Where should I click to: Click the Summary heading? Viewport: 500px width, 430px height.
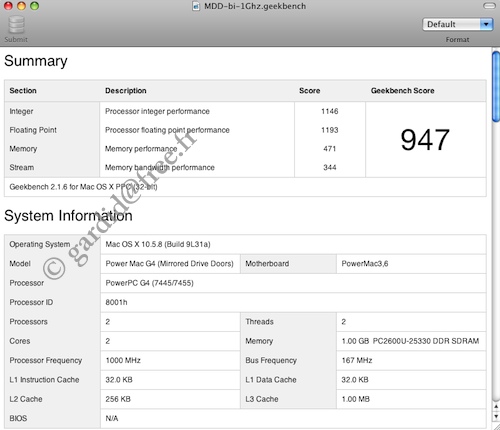36,61
